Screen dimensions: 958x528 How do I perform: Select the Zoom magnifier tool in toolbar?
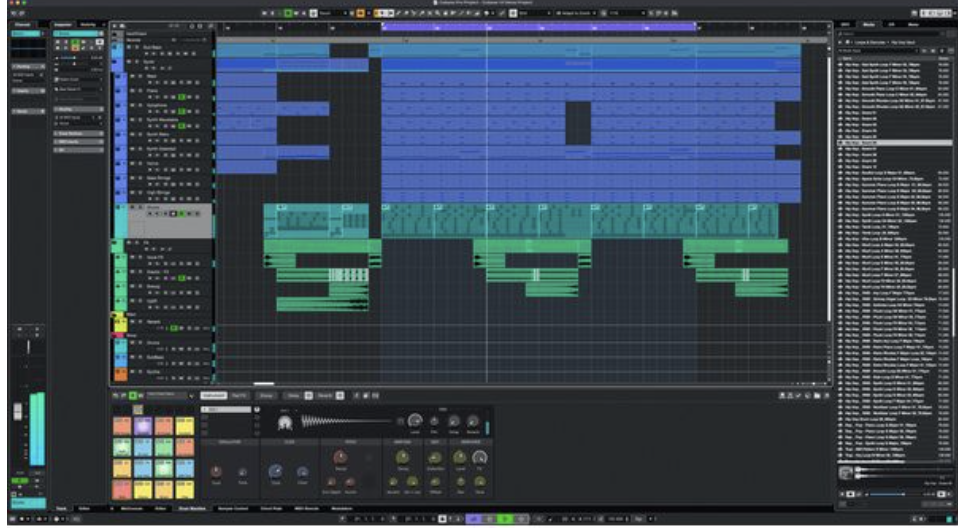tap(437, 13)
